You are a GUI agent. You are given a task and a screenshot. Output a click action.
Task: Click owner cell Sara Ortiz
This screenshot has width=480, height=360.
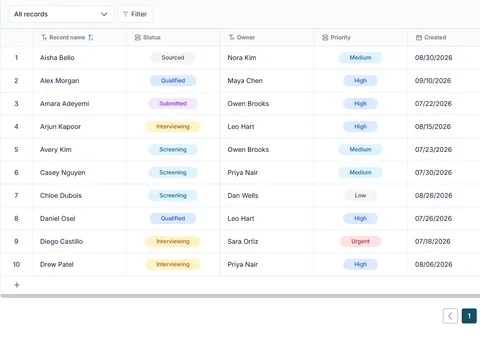243,242
